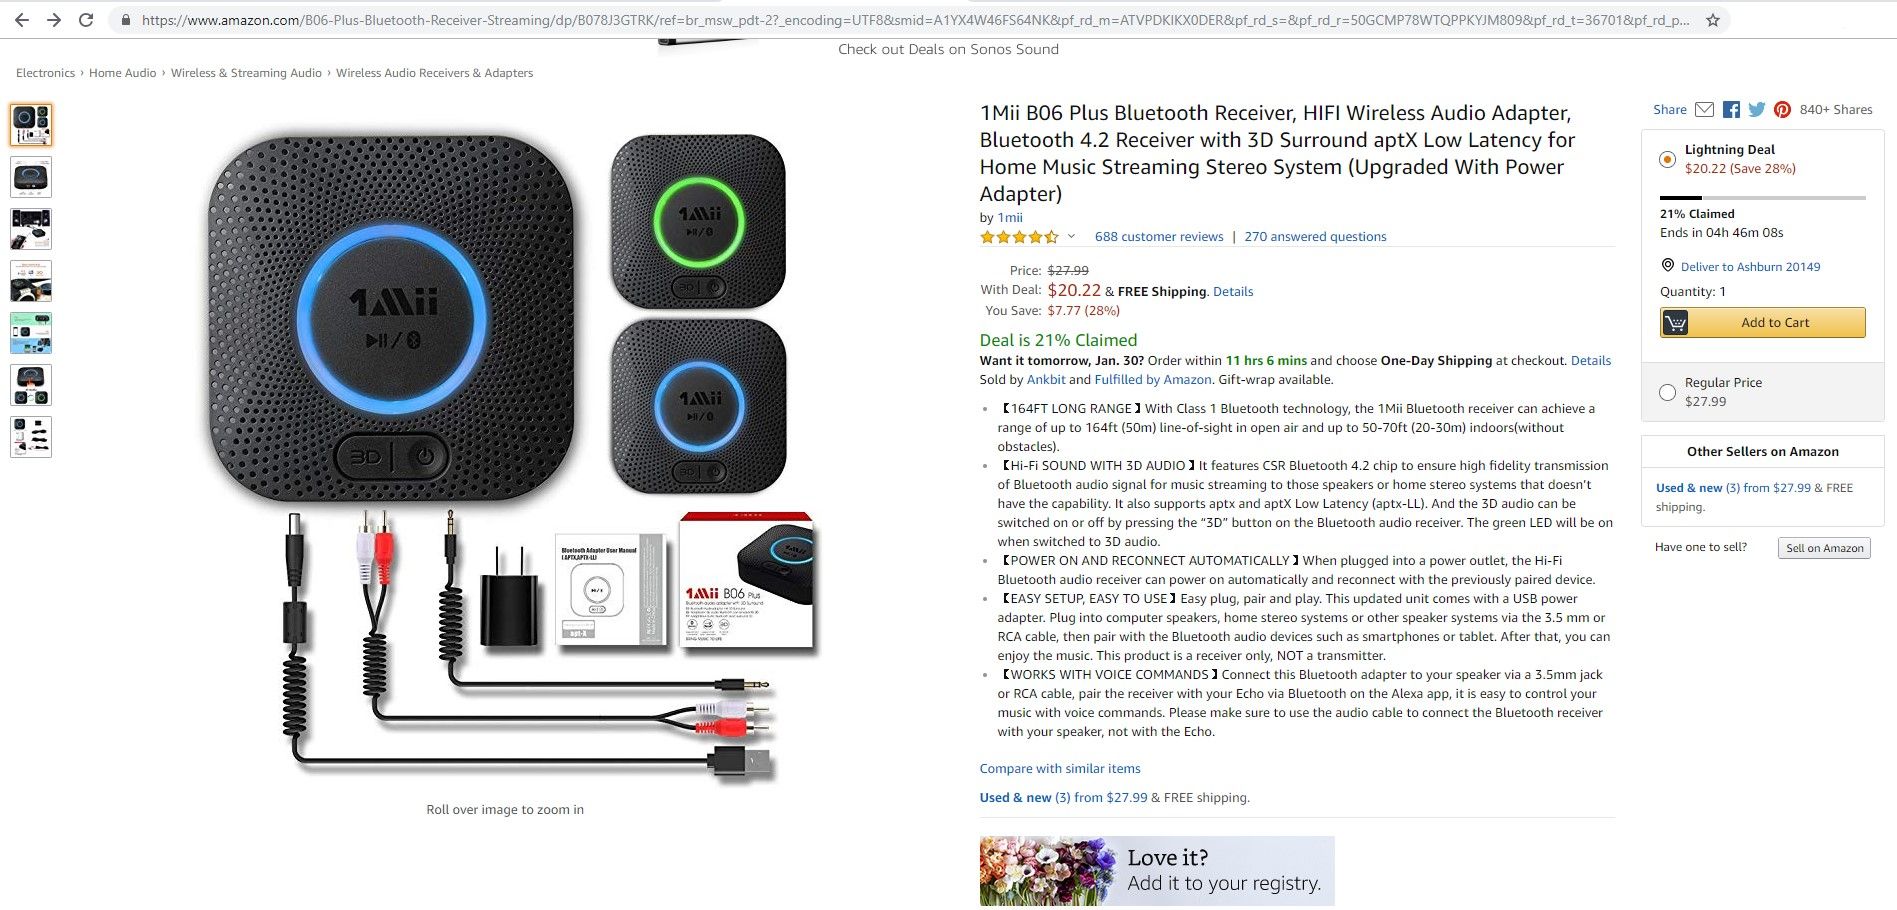The height and width of the screenshot is (910, 1897).
Task: Open 688 customer reviews link
Action: pos(1159,237)
